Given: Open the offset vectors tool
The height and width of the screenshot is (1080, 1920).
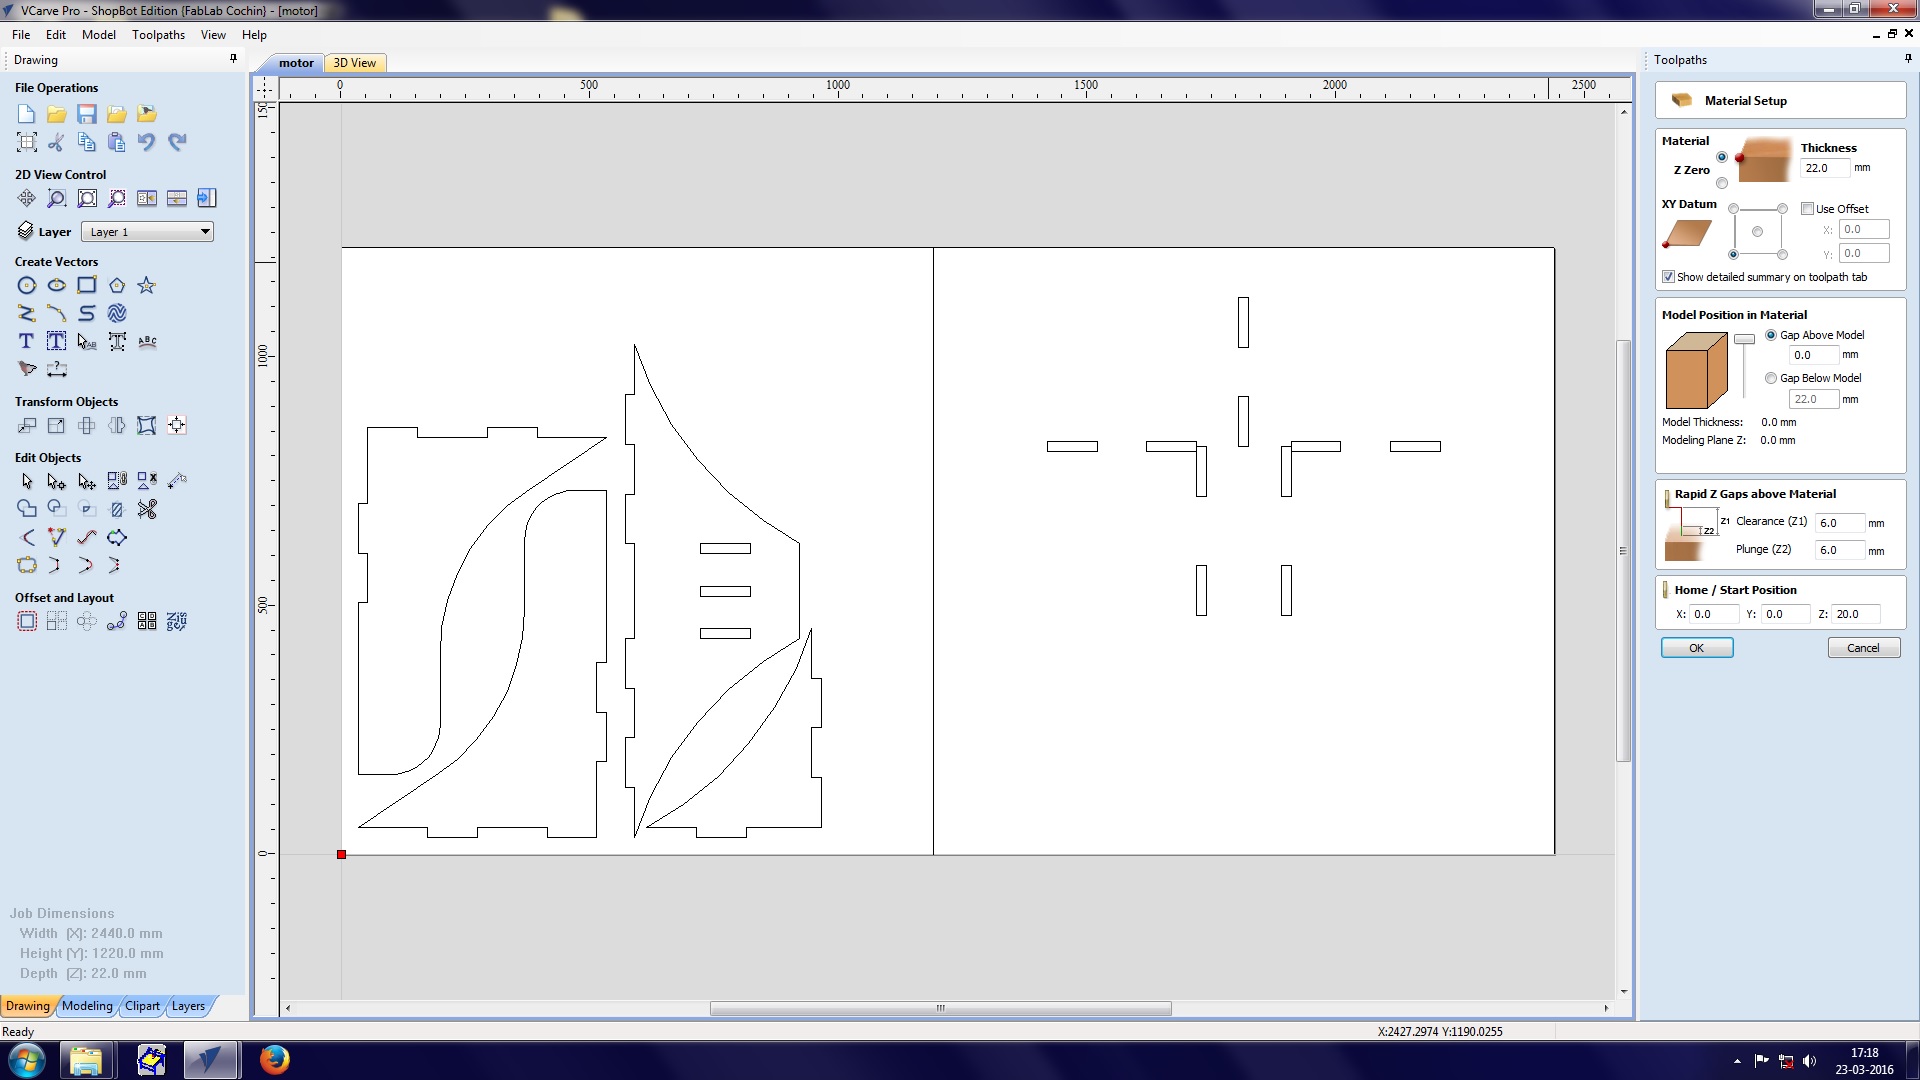Looking at the screenshot, I should tap(27, 622).
